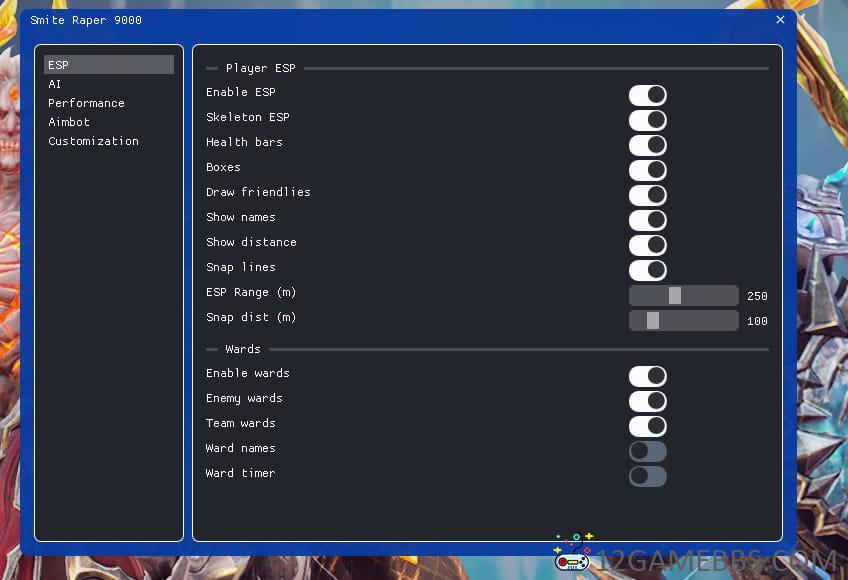Switch off Draw friendlies
Image resolution: width=848 pixels, height=580 pixels.
pos(647,195)
